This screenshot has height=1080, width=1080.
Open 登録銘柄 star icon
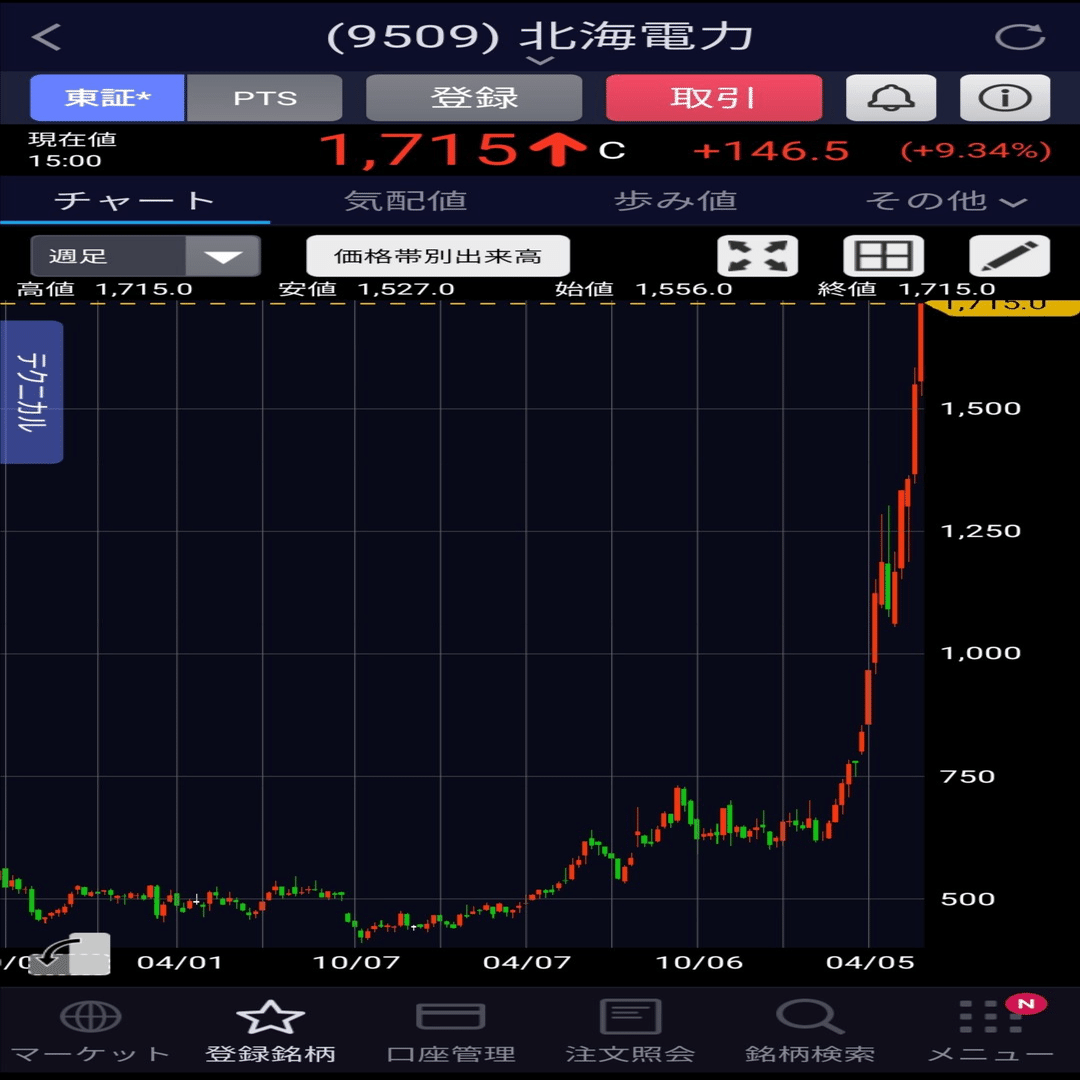[x=270, y=1017]
